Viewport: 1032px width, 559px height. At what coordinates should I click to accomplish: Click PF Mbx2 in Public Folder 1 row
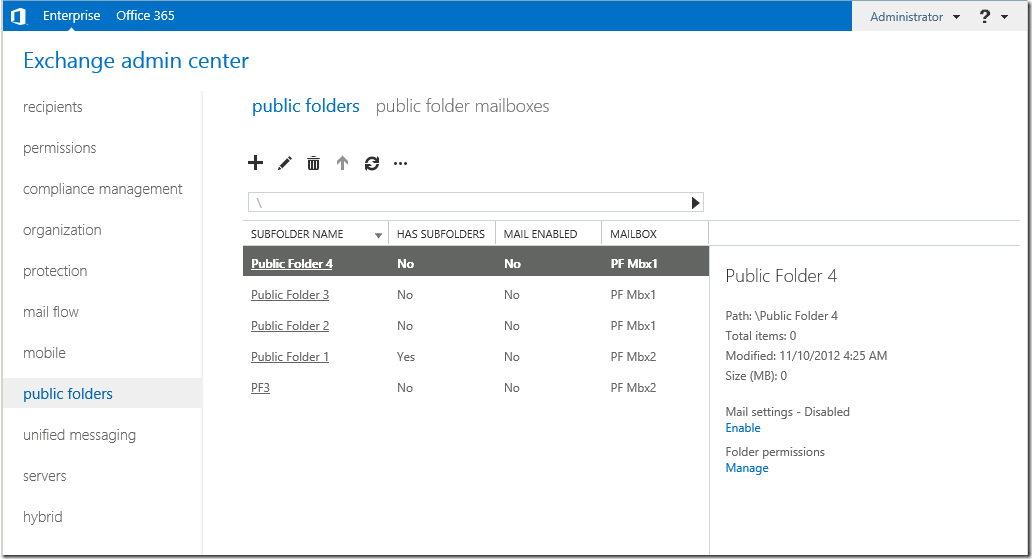633,356
